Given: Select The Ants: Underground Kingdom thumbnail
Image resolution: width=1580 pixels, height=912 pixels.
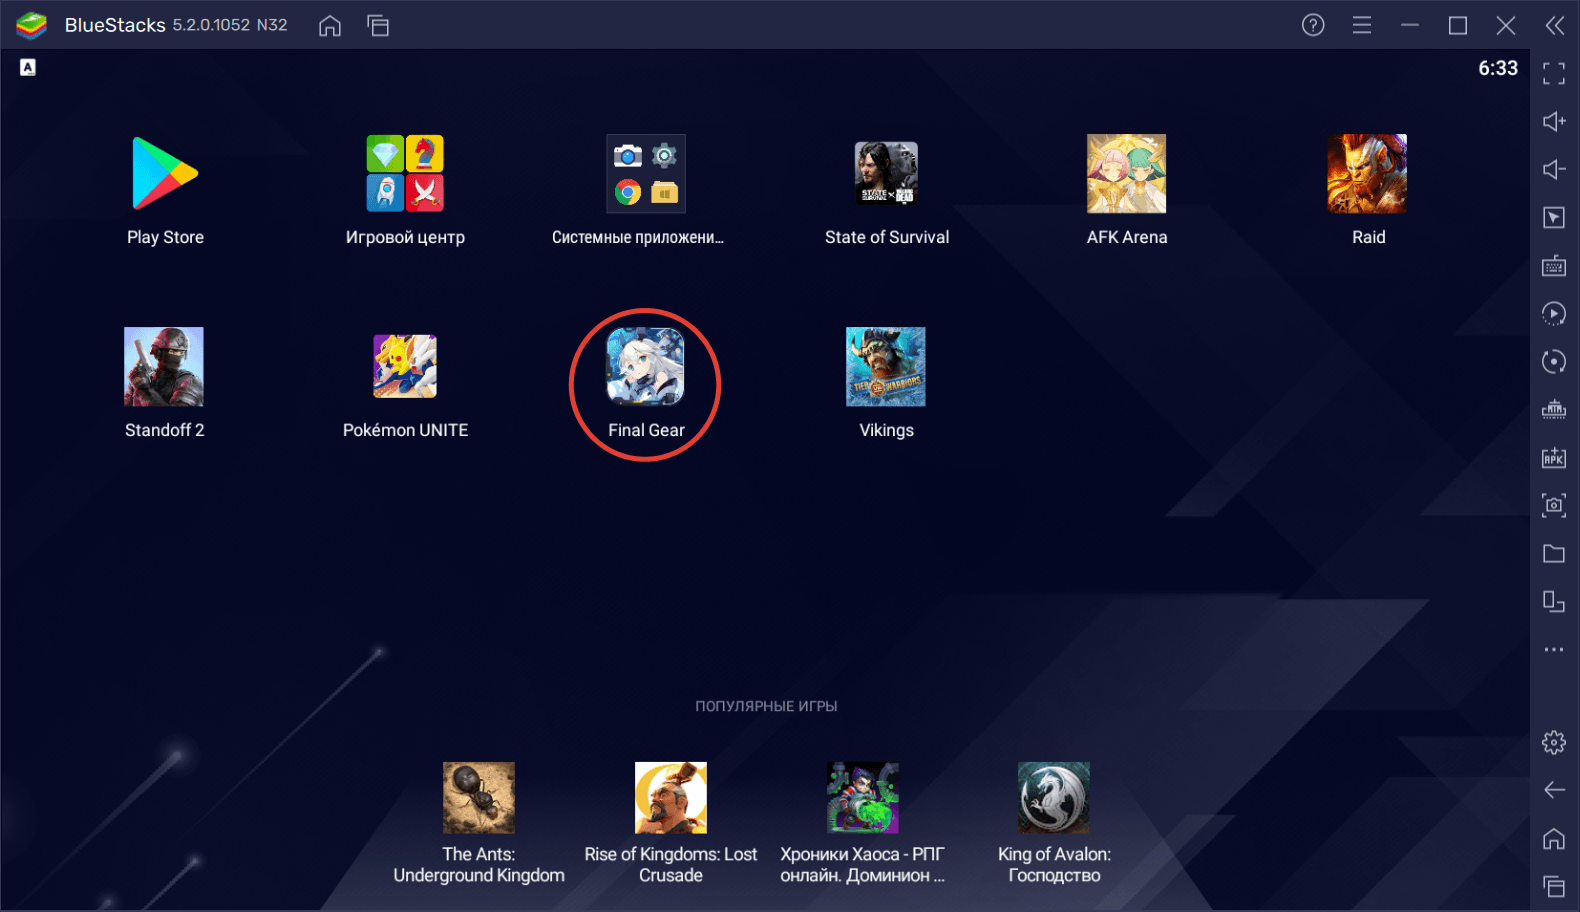Looking at the screenshot, I should (x=479, y=798).
